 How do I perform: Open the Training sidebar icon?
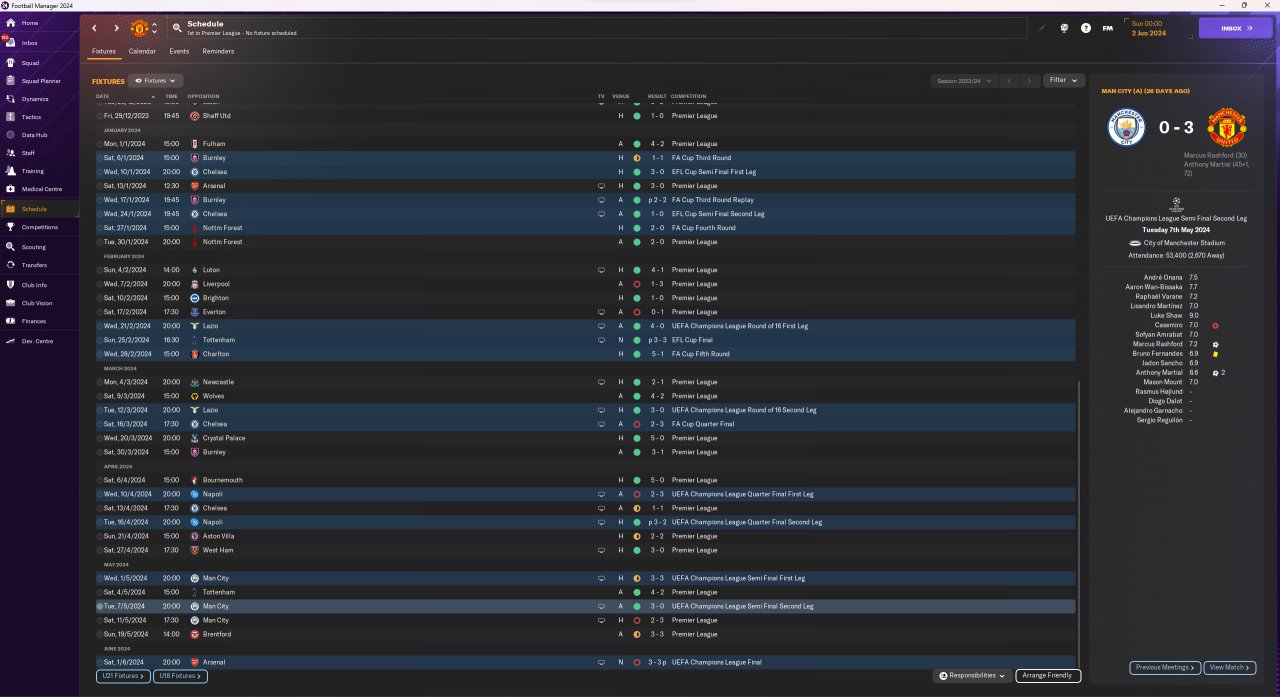11,171
